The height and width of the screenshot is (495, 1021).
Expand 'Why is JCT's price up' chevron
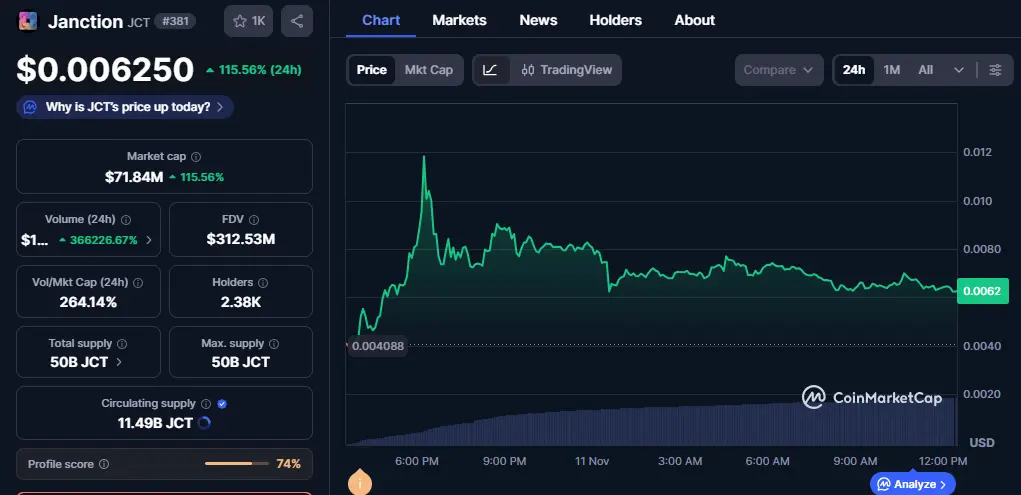click(x=220, y=107)
